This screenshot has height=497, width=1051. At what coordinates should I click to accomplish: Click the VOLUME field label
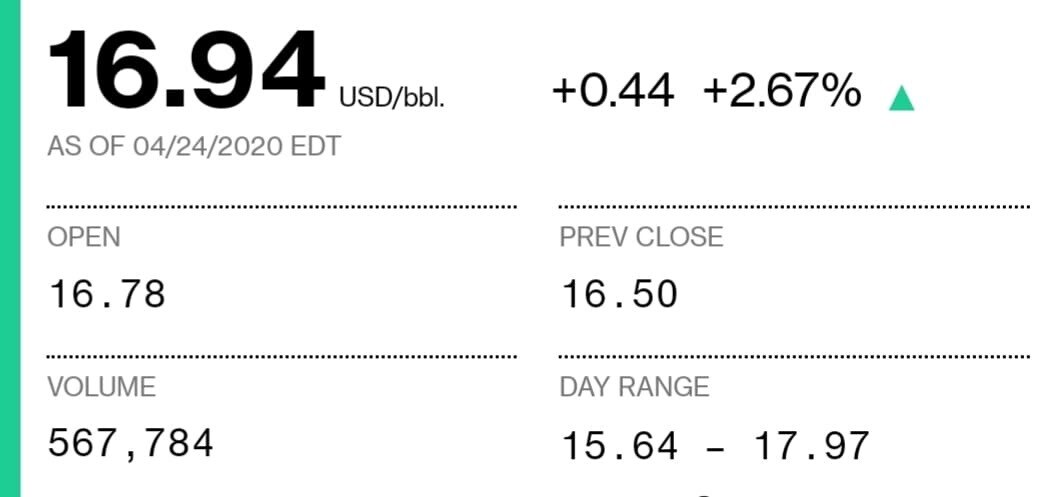(102, 387)
